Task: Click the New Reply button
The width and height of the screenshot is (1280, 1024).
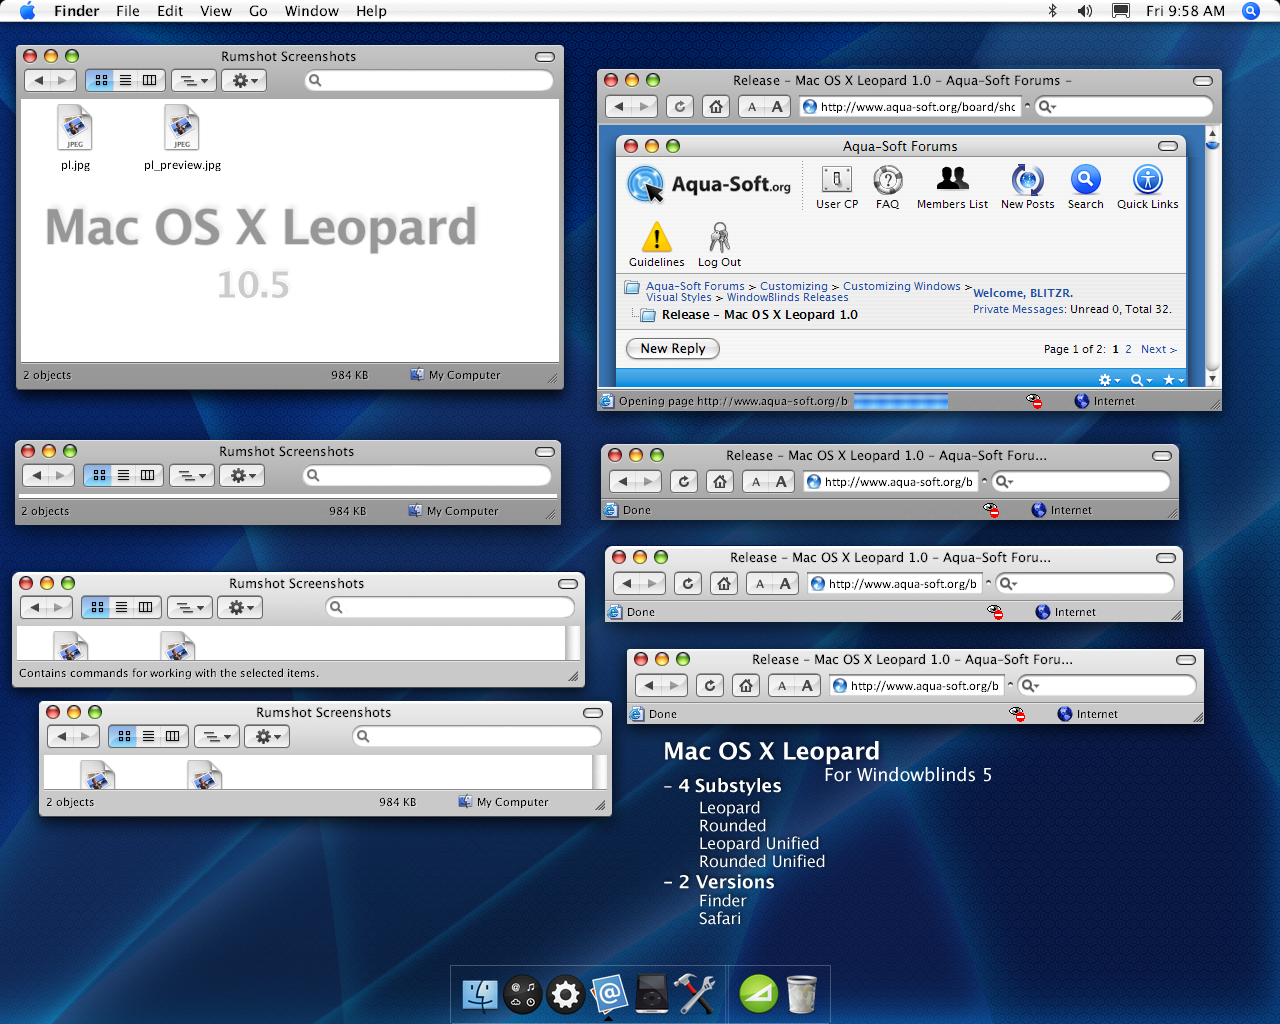Action: pos(673,348)
